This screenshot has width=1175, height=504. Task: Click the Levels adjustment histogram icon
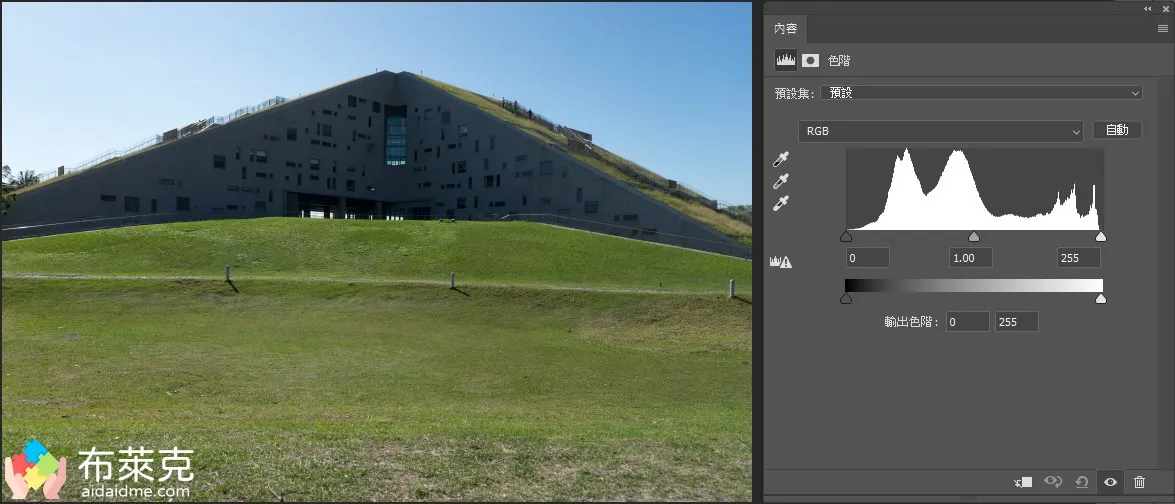tap(786, 60)
